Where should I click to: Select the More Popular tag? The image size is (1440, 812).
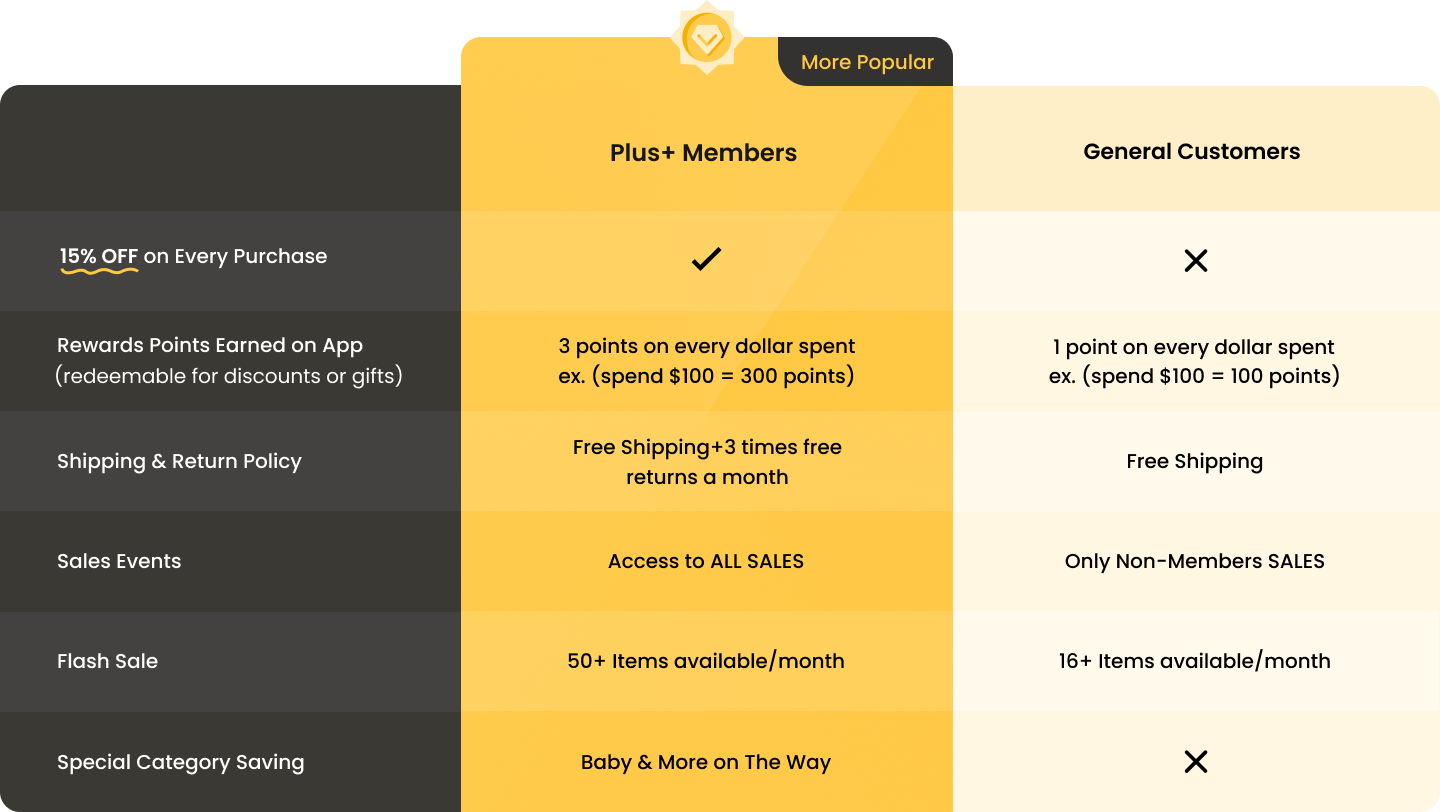tap(867, 62)
